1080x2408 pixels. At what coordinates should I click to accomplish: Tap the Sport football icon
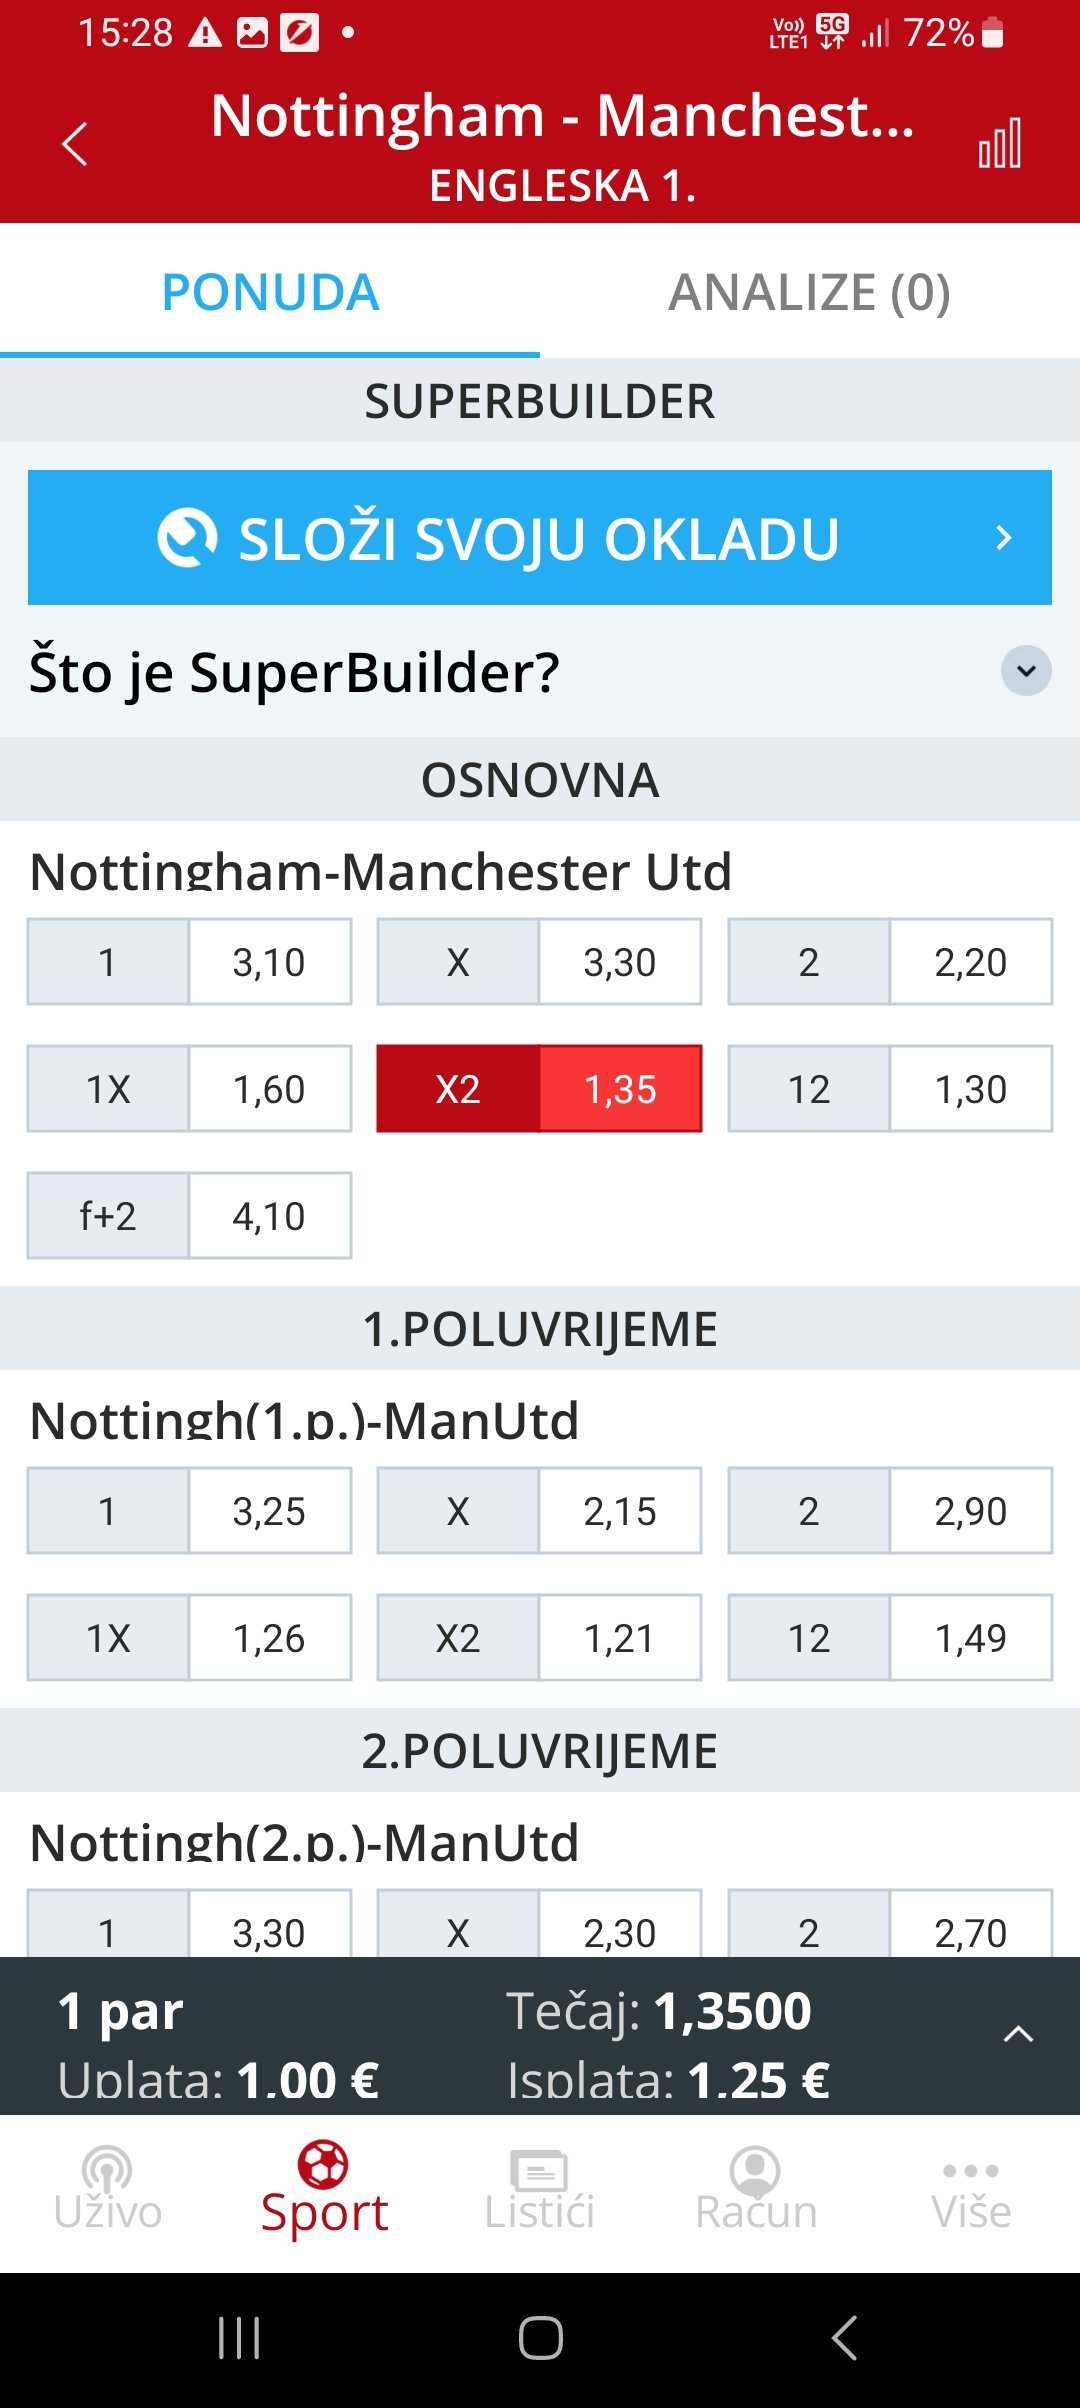[323, 2164]
